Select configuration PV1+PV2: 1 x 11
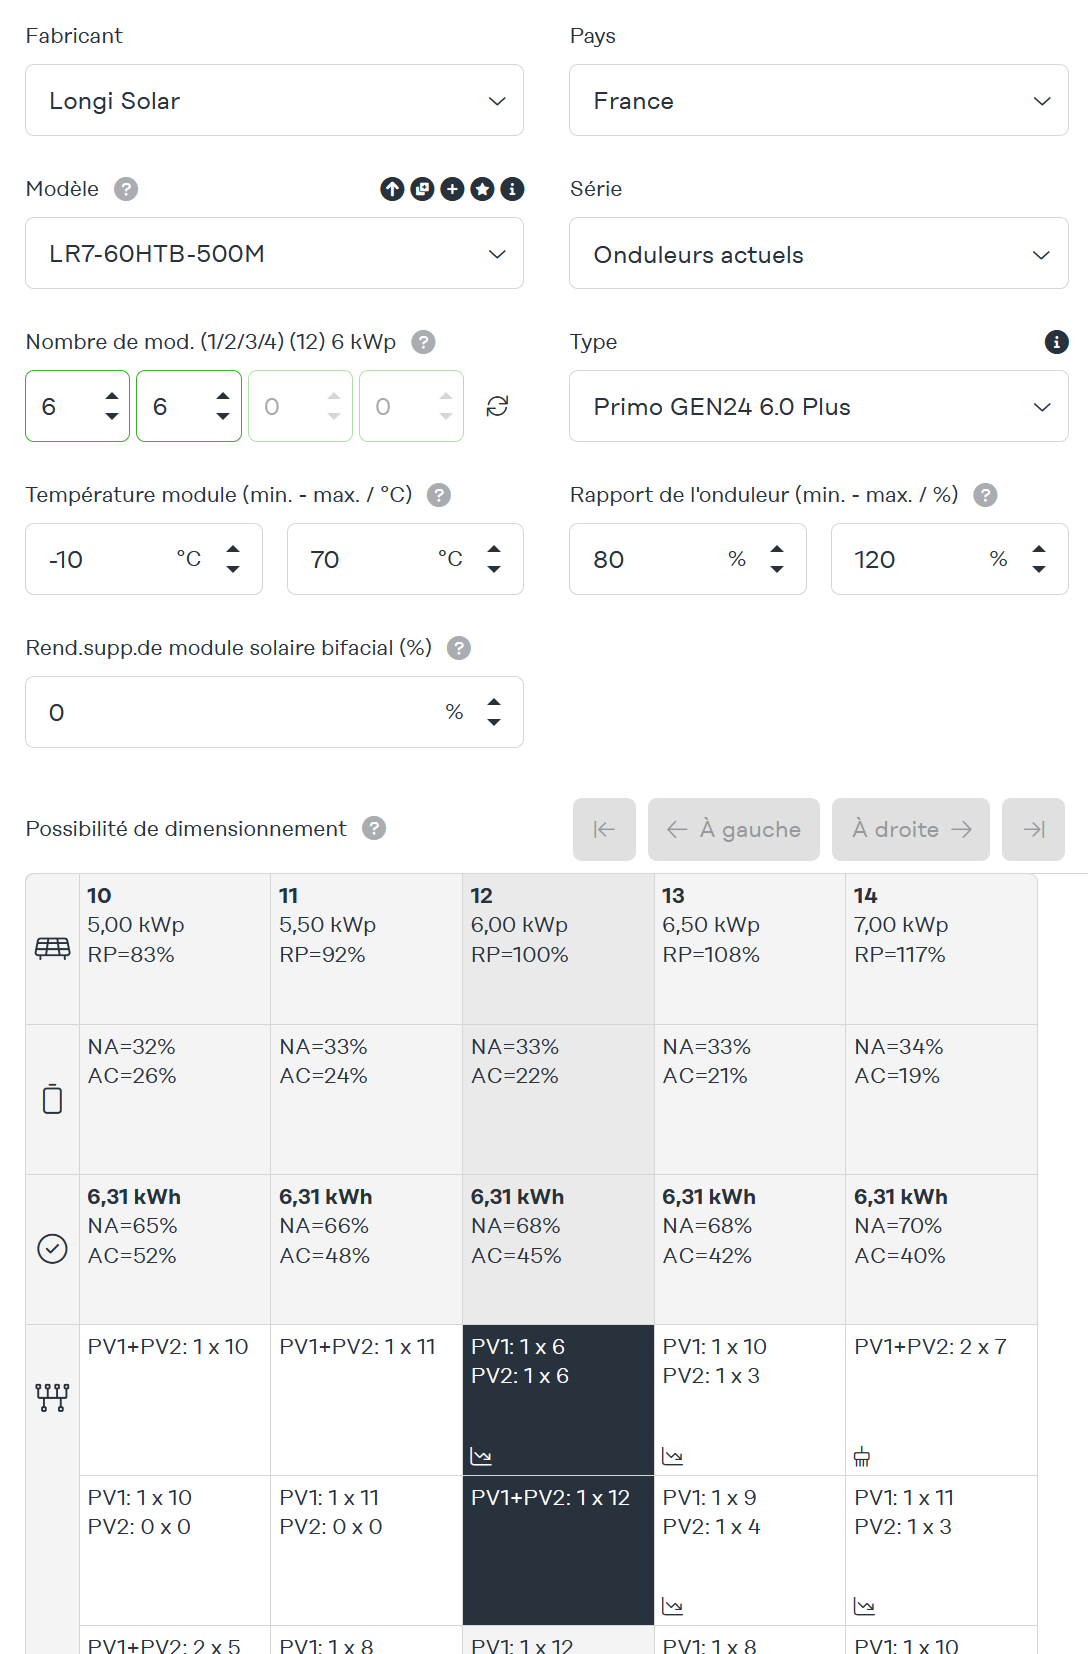Viewport: 1088px width, 1654px height. (367, 1400)
